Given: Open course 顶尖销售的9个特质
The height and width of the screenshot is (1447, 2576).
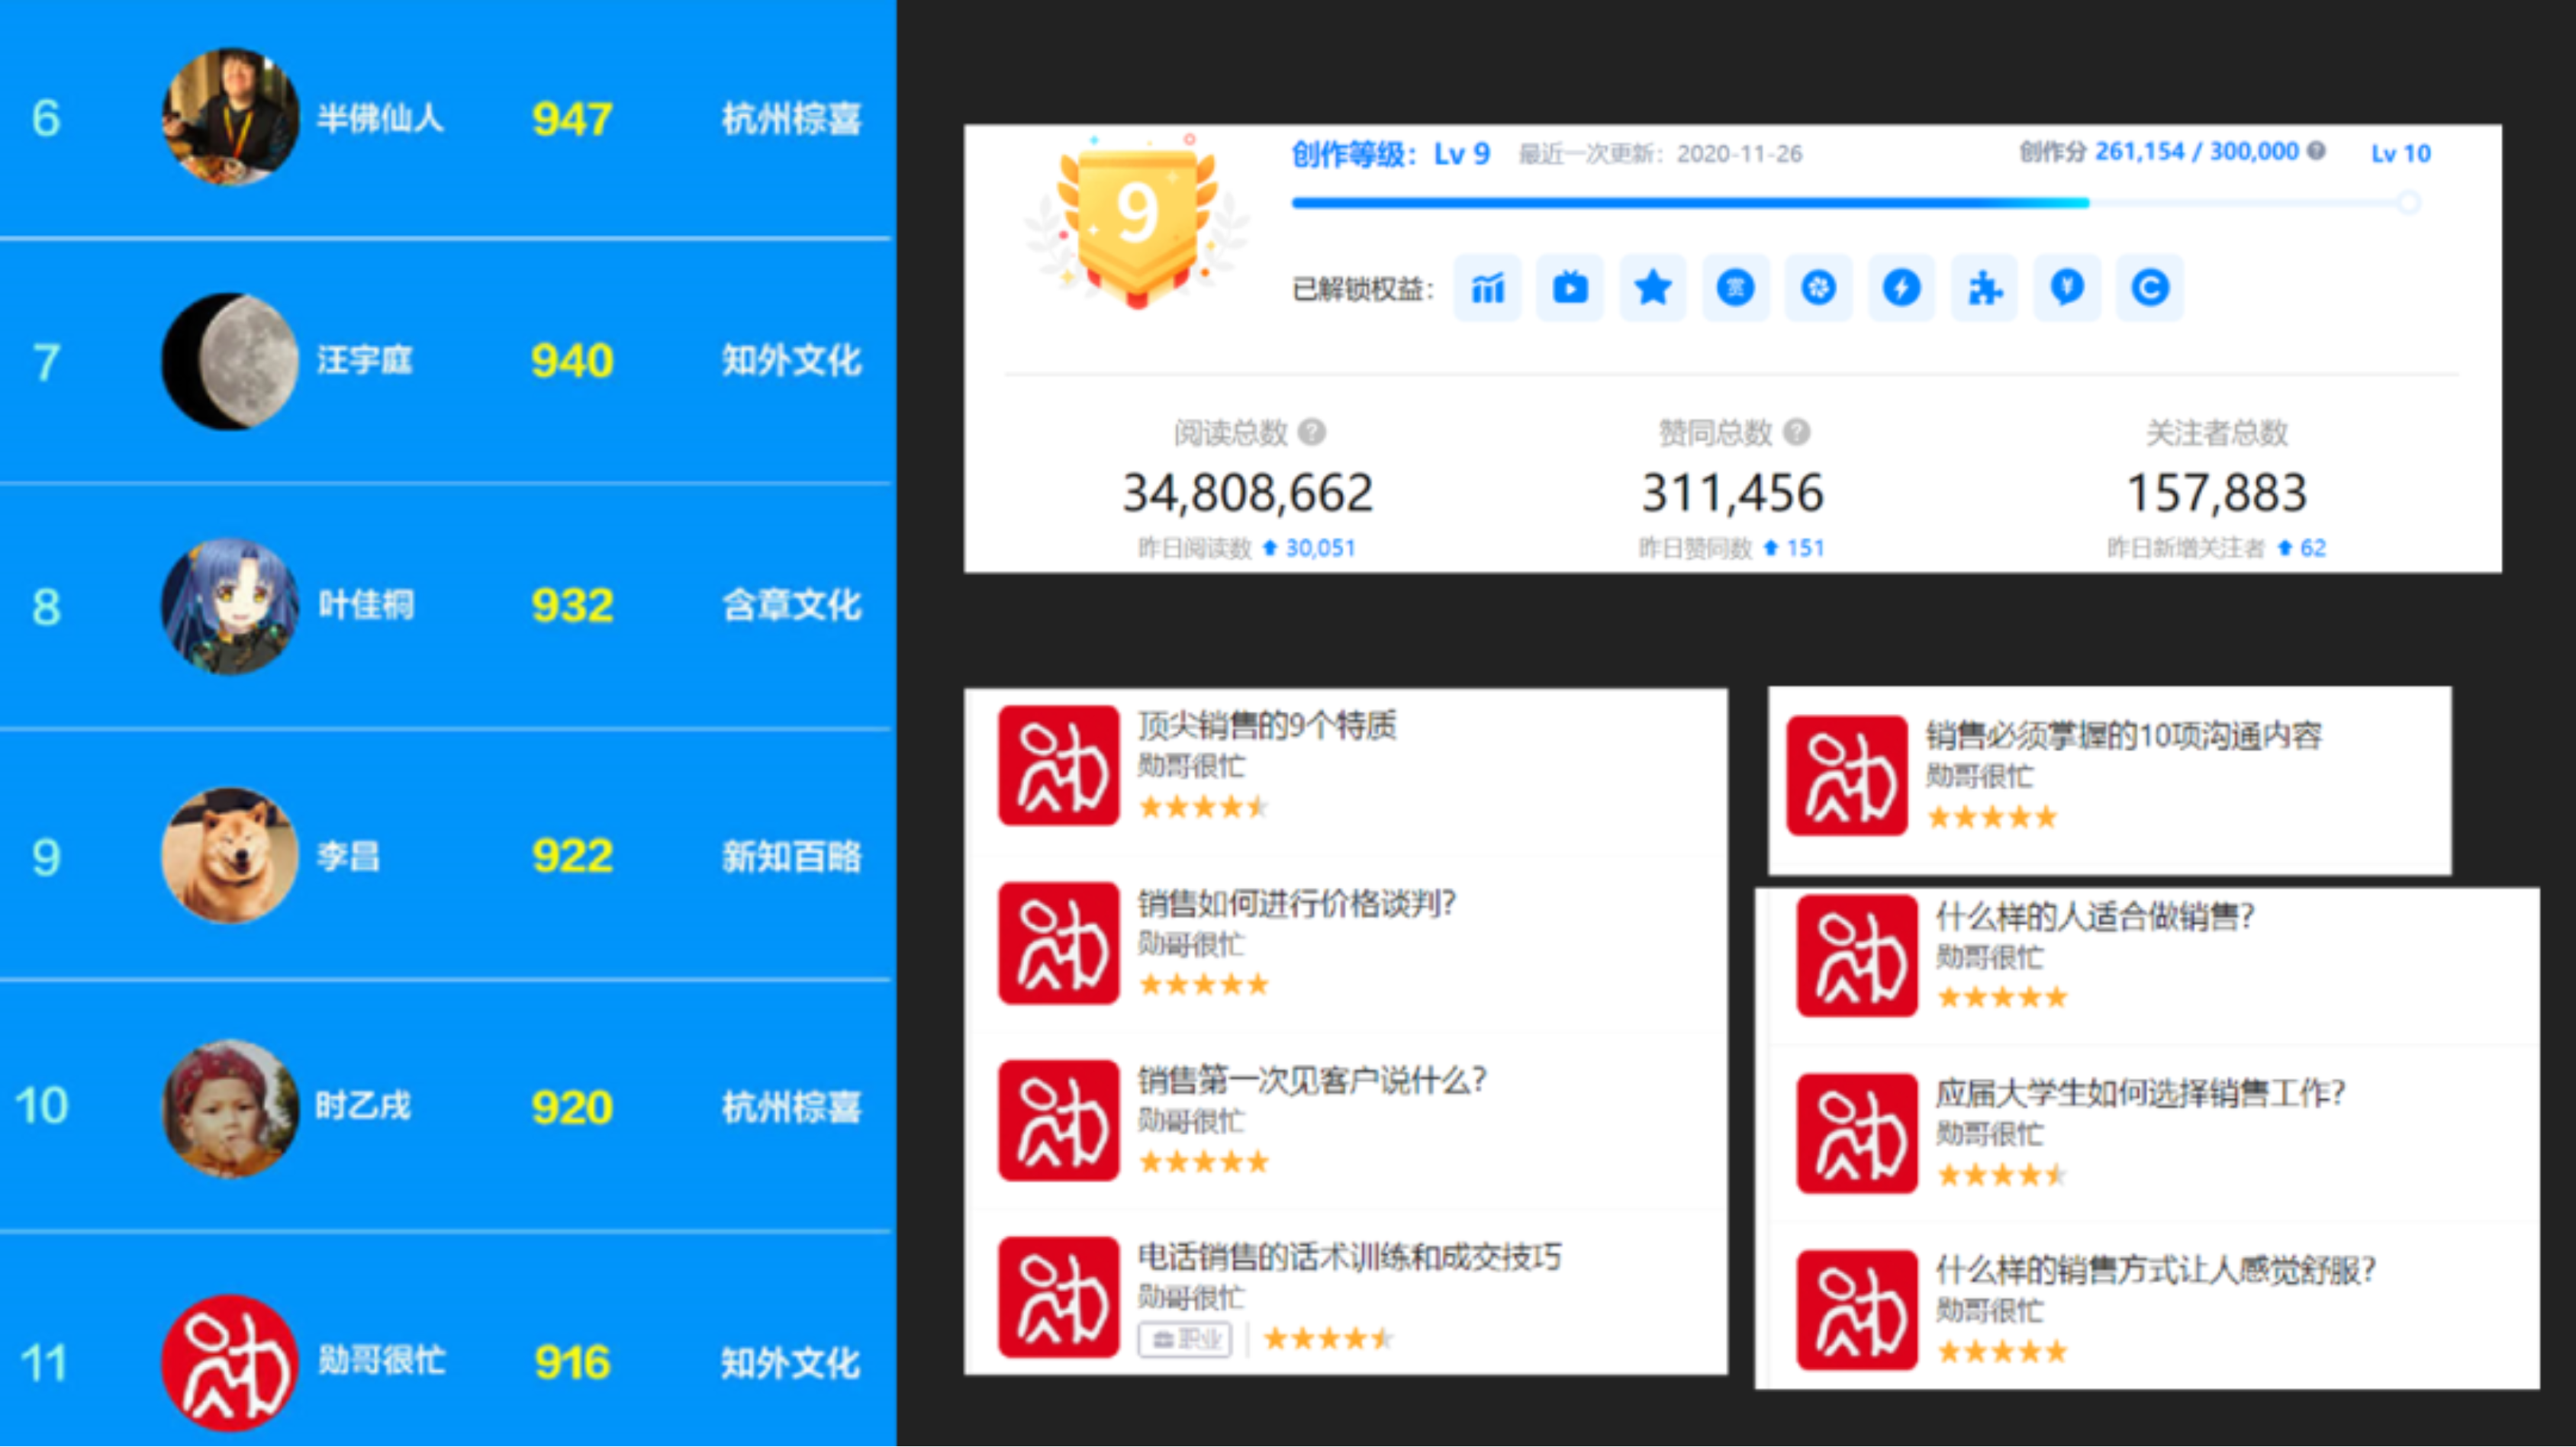Looking at the screenshot, I should click(x=1266, y=725).
